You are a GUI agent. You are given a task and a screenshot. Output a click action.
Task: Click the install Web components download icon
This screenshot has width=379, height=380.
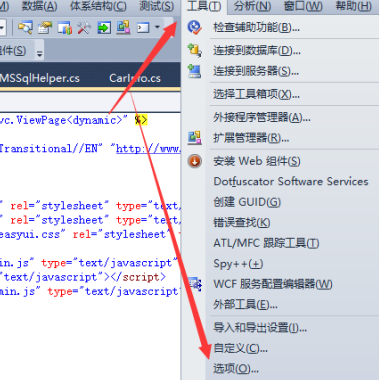194,161
